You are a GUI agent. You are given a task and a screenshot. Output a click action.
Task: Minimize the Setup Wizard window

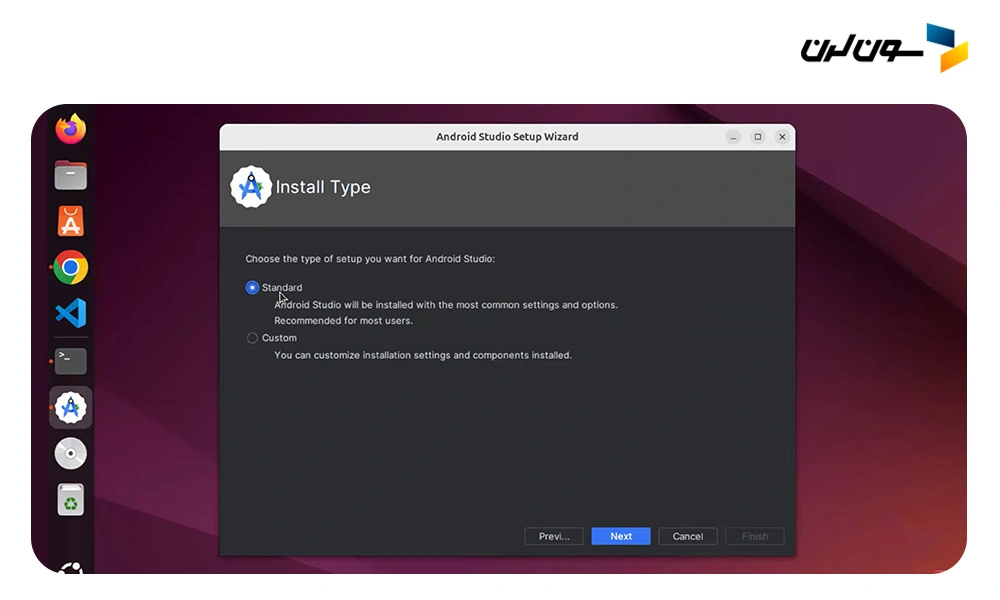(x=734, y=137)
